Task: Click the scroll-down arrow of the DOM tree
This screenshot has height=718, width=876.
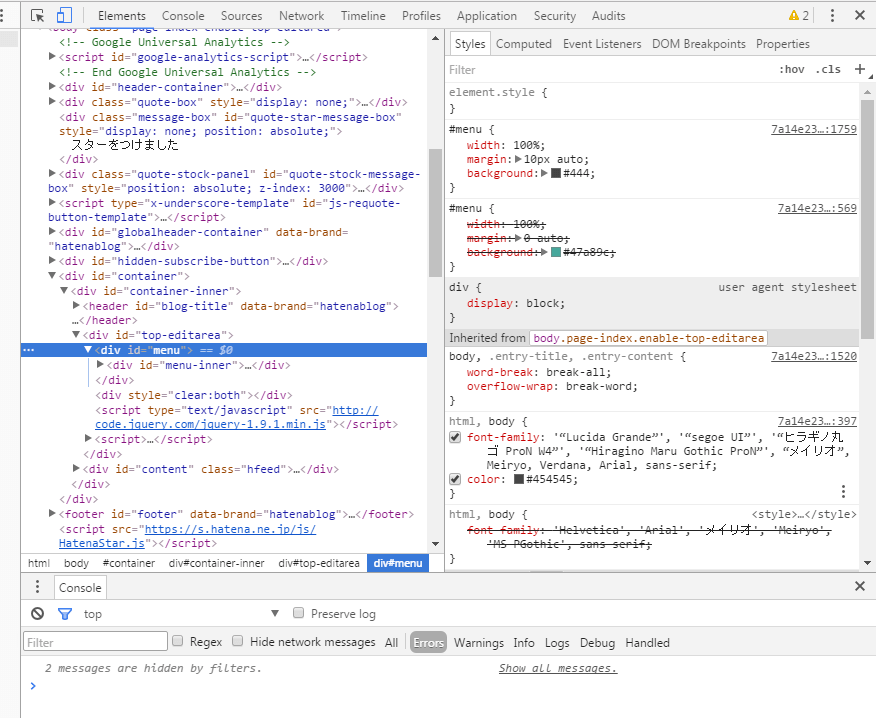Action: coord(435,544)
